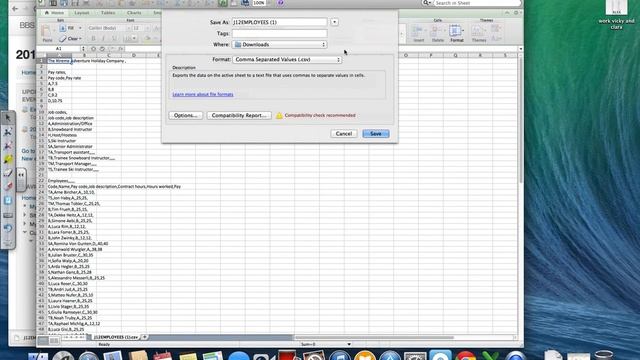640x360 pixels.
Task: Open 'work vicky and clara' desktop file
Action: click(616, 14)
